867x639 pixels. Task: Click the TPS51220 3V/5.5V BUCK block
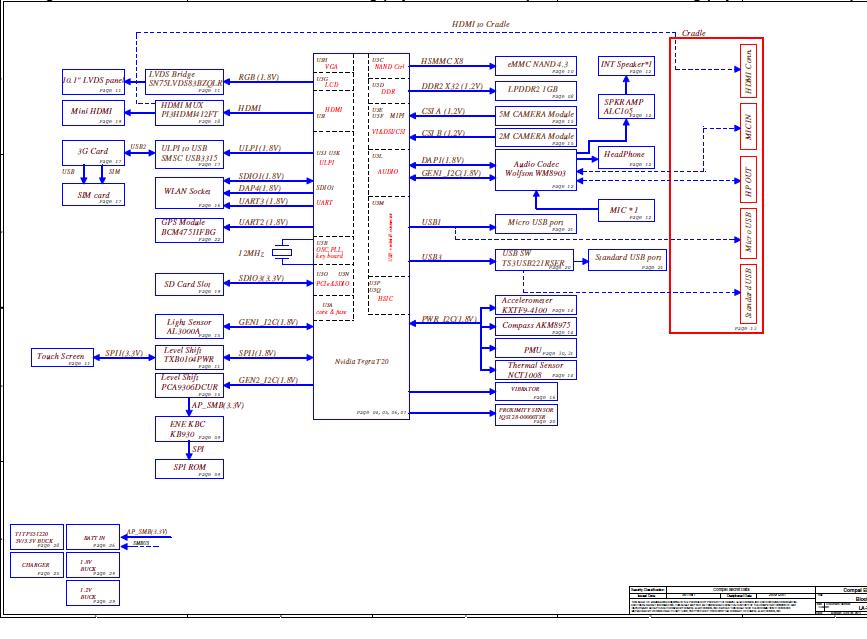[37, 537]
